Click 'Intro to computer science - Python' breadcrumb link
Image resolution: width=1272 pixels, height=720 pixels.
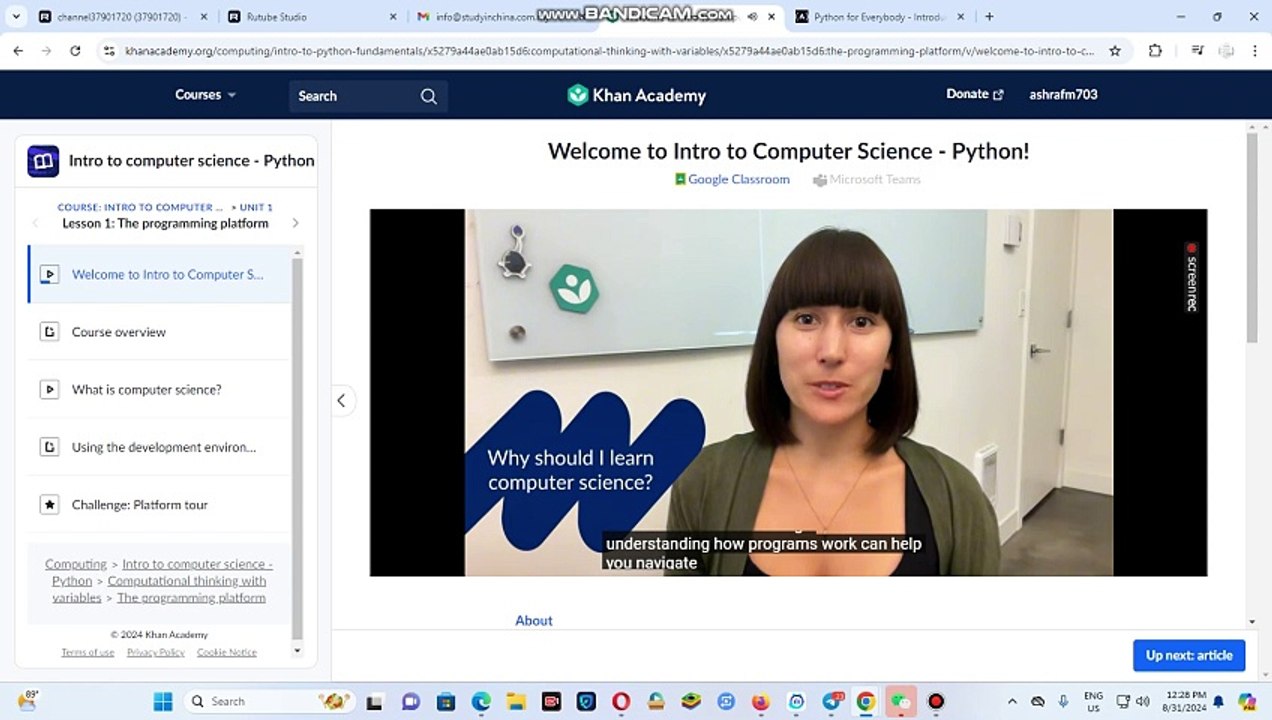pyautogui.click(x=163, y=572)
